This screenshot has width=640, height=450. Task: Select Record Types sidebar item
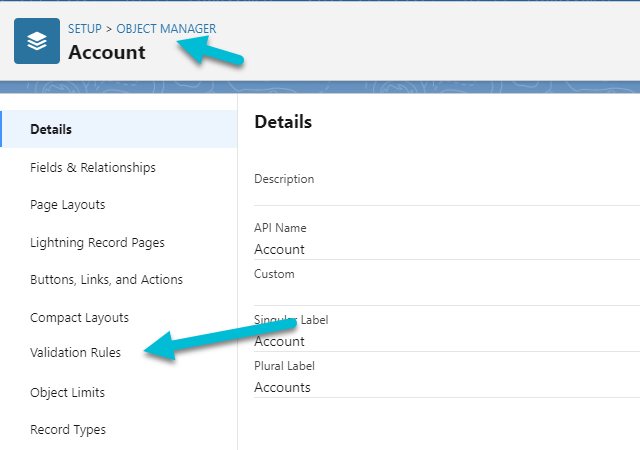click(x=68, y=430)
